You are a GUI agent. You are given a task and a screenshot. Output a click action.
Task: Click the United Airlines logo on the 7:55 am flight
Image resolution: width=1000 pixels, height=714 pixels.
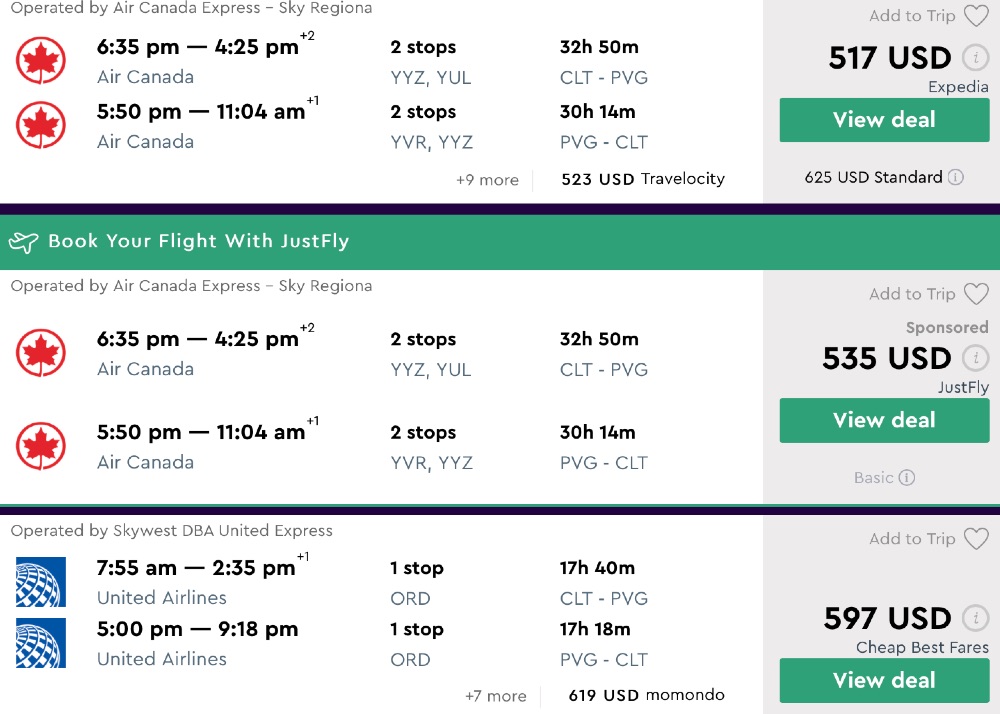coord(41,582)
